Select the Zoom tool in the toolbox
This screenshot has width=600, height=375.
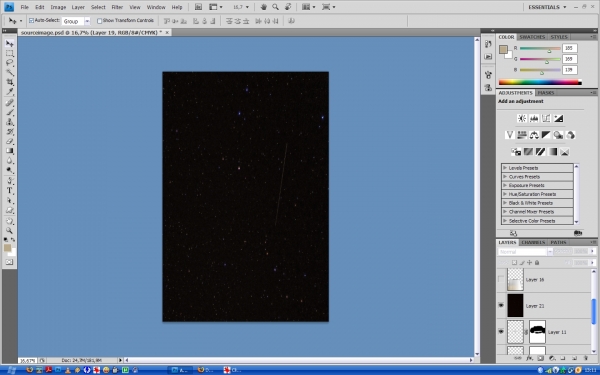10,231
